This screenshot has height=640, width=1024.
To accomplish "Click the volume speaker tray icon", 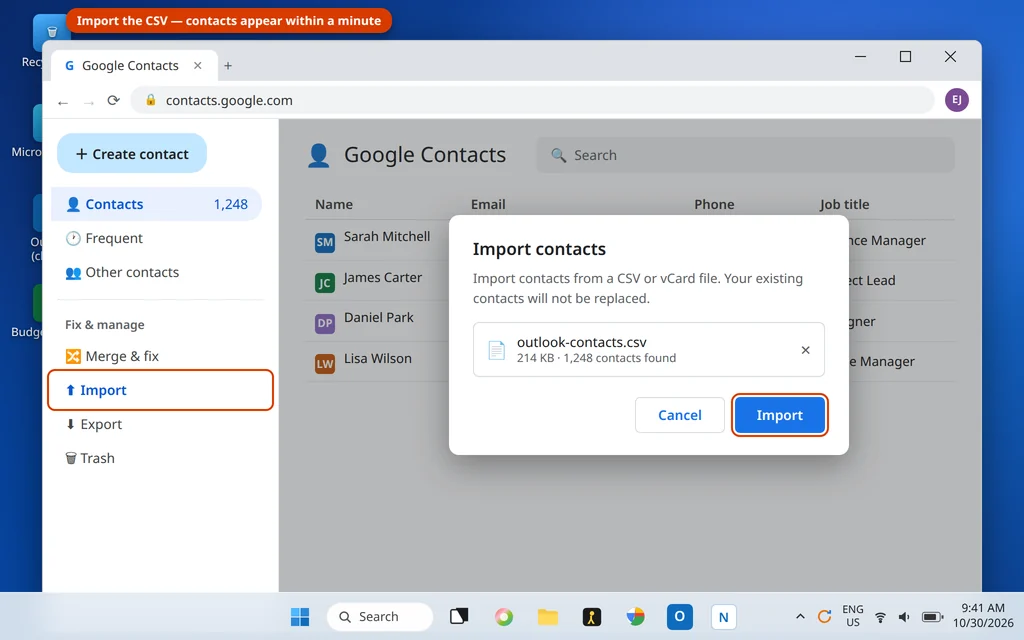I will (904, 616).
